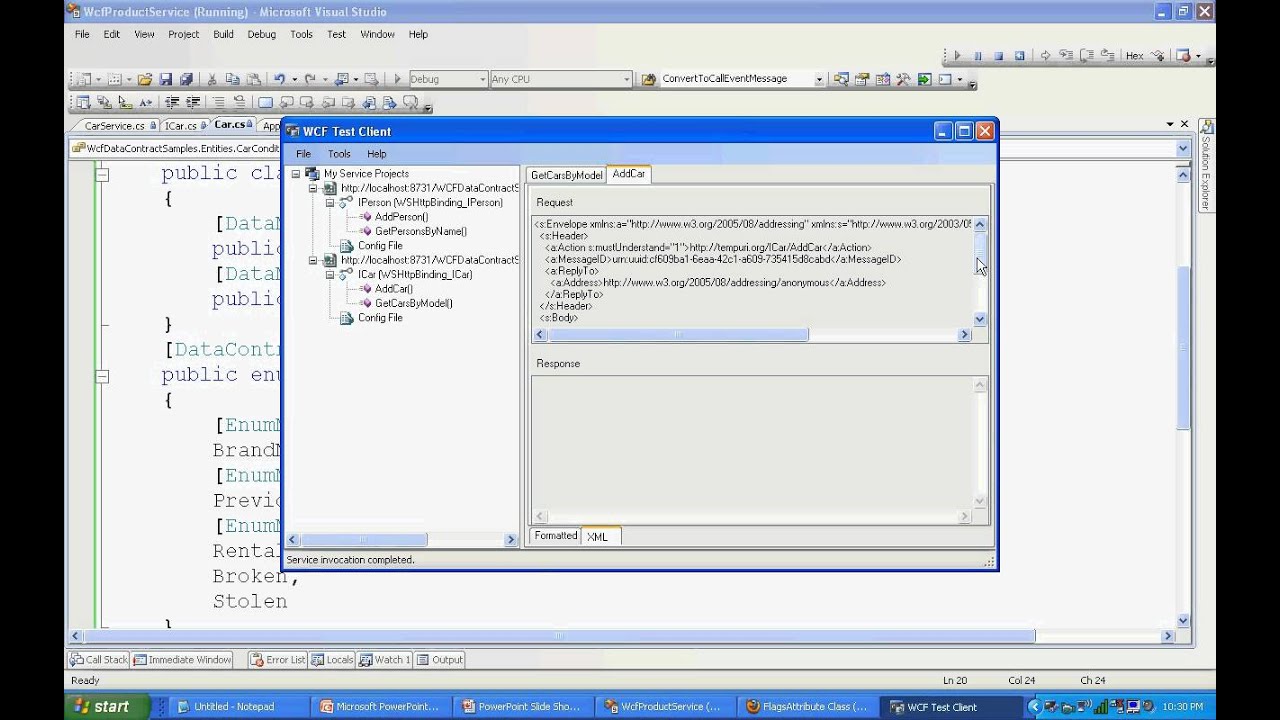The image size is (1280, 720).
Task: Click the service tree horizontal scrollbar thumb
Action: click(363, 540)
